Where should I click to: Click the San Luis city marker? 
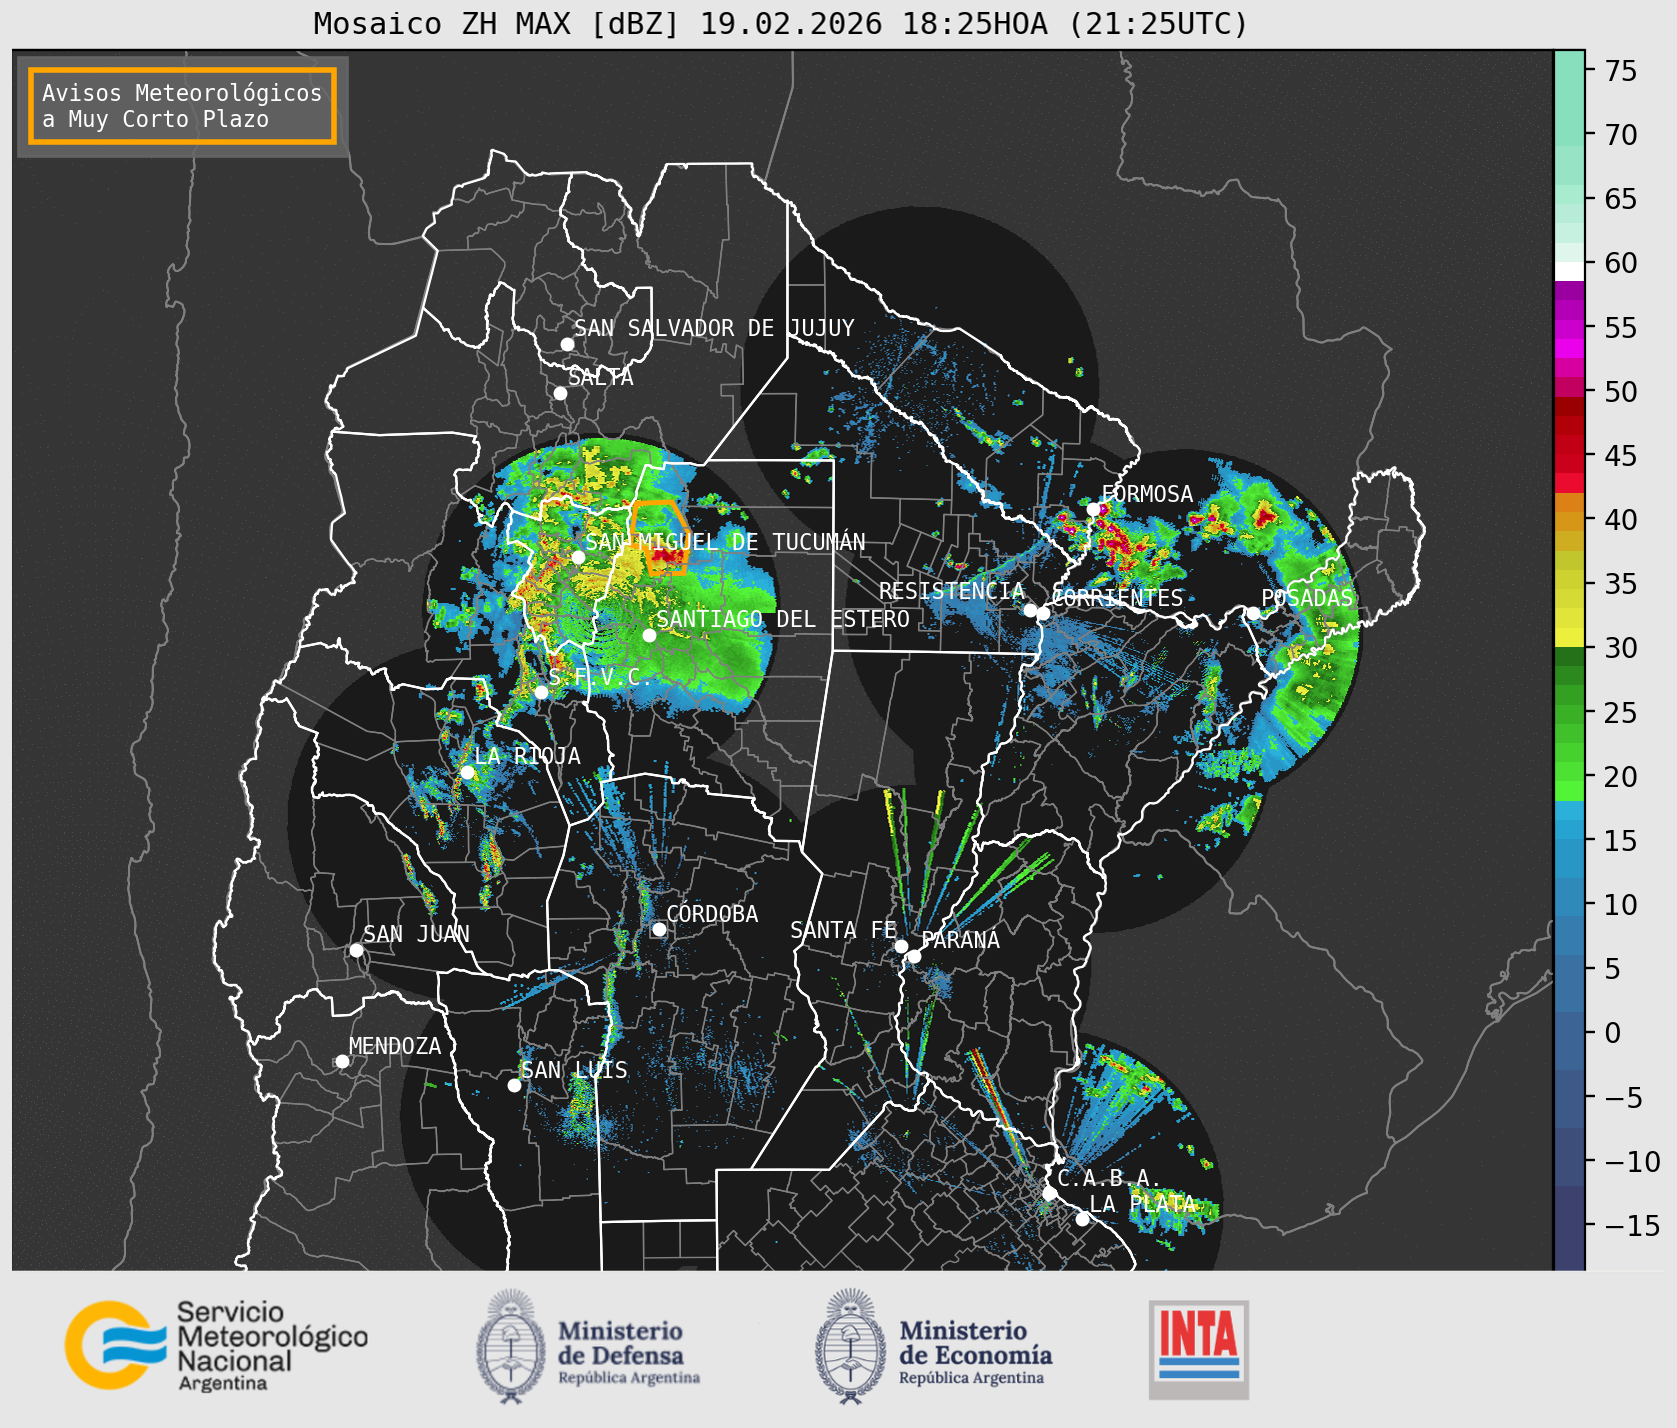pyautogui.click(x=514, y=1085)
